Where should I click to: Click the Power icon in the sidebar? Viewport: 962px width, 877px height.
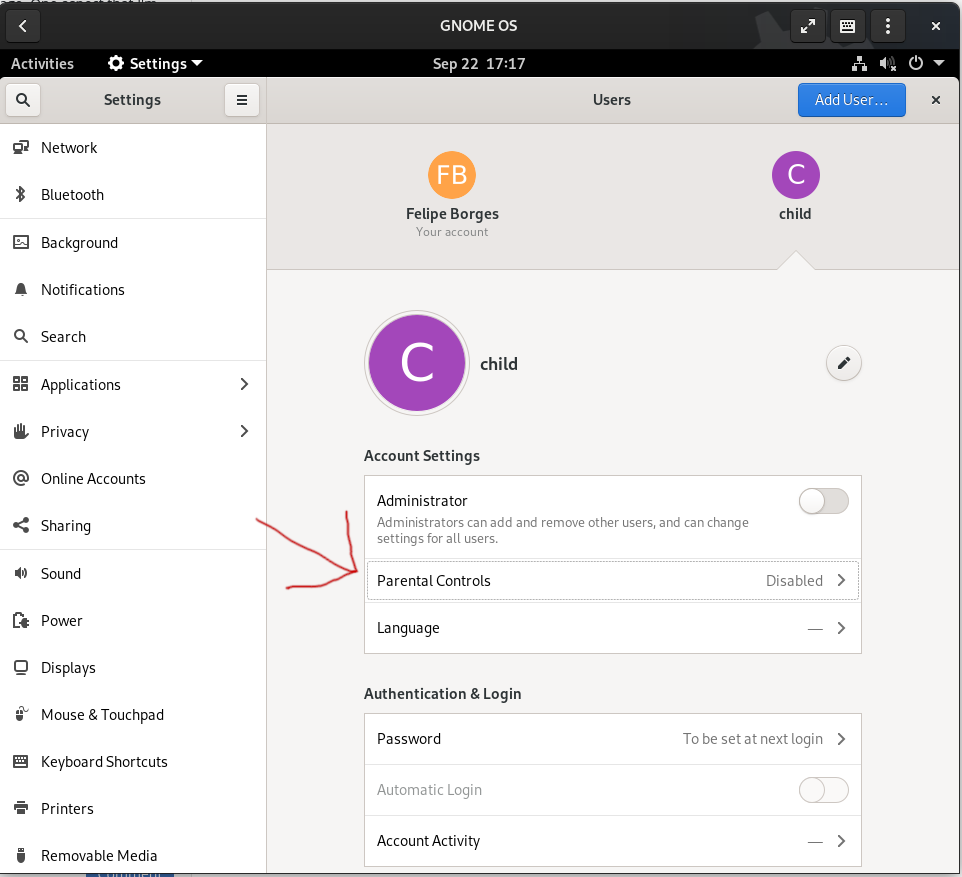[21, 620]
